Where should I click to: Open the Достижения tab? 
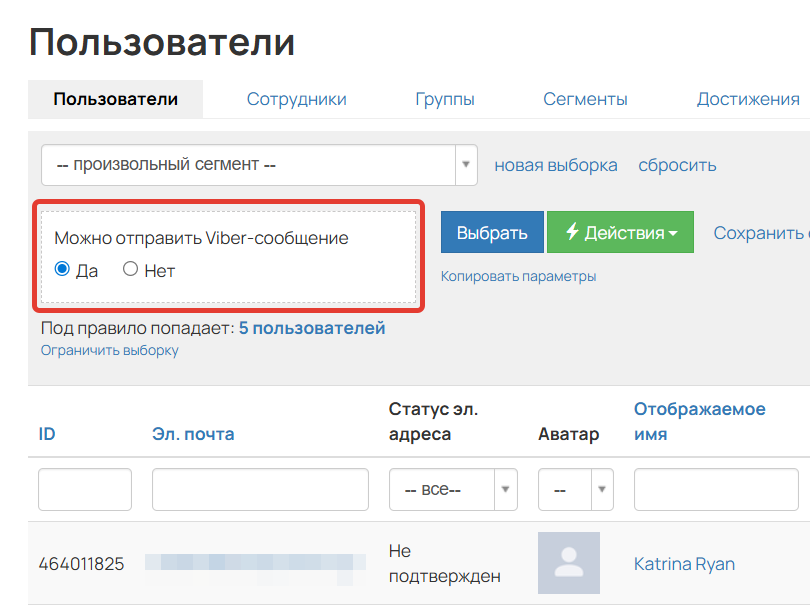[x=748, y=98]
